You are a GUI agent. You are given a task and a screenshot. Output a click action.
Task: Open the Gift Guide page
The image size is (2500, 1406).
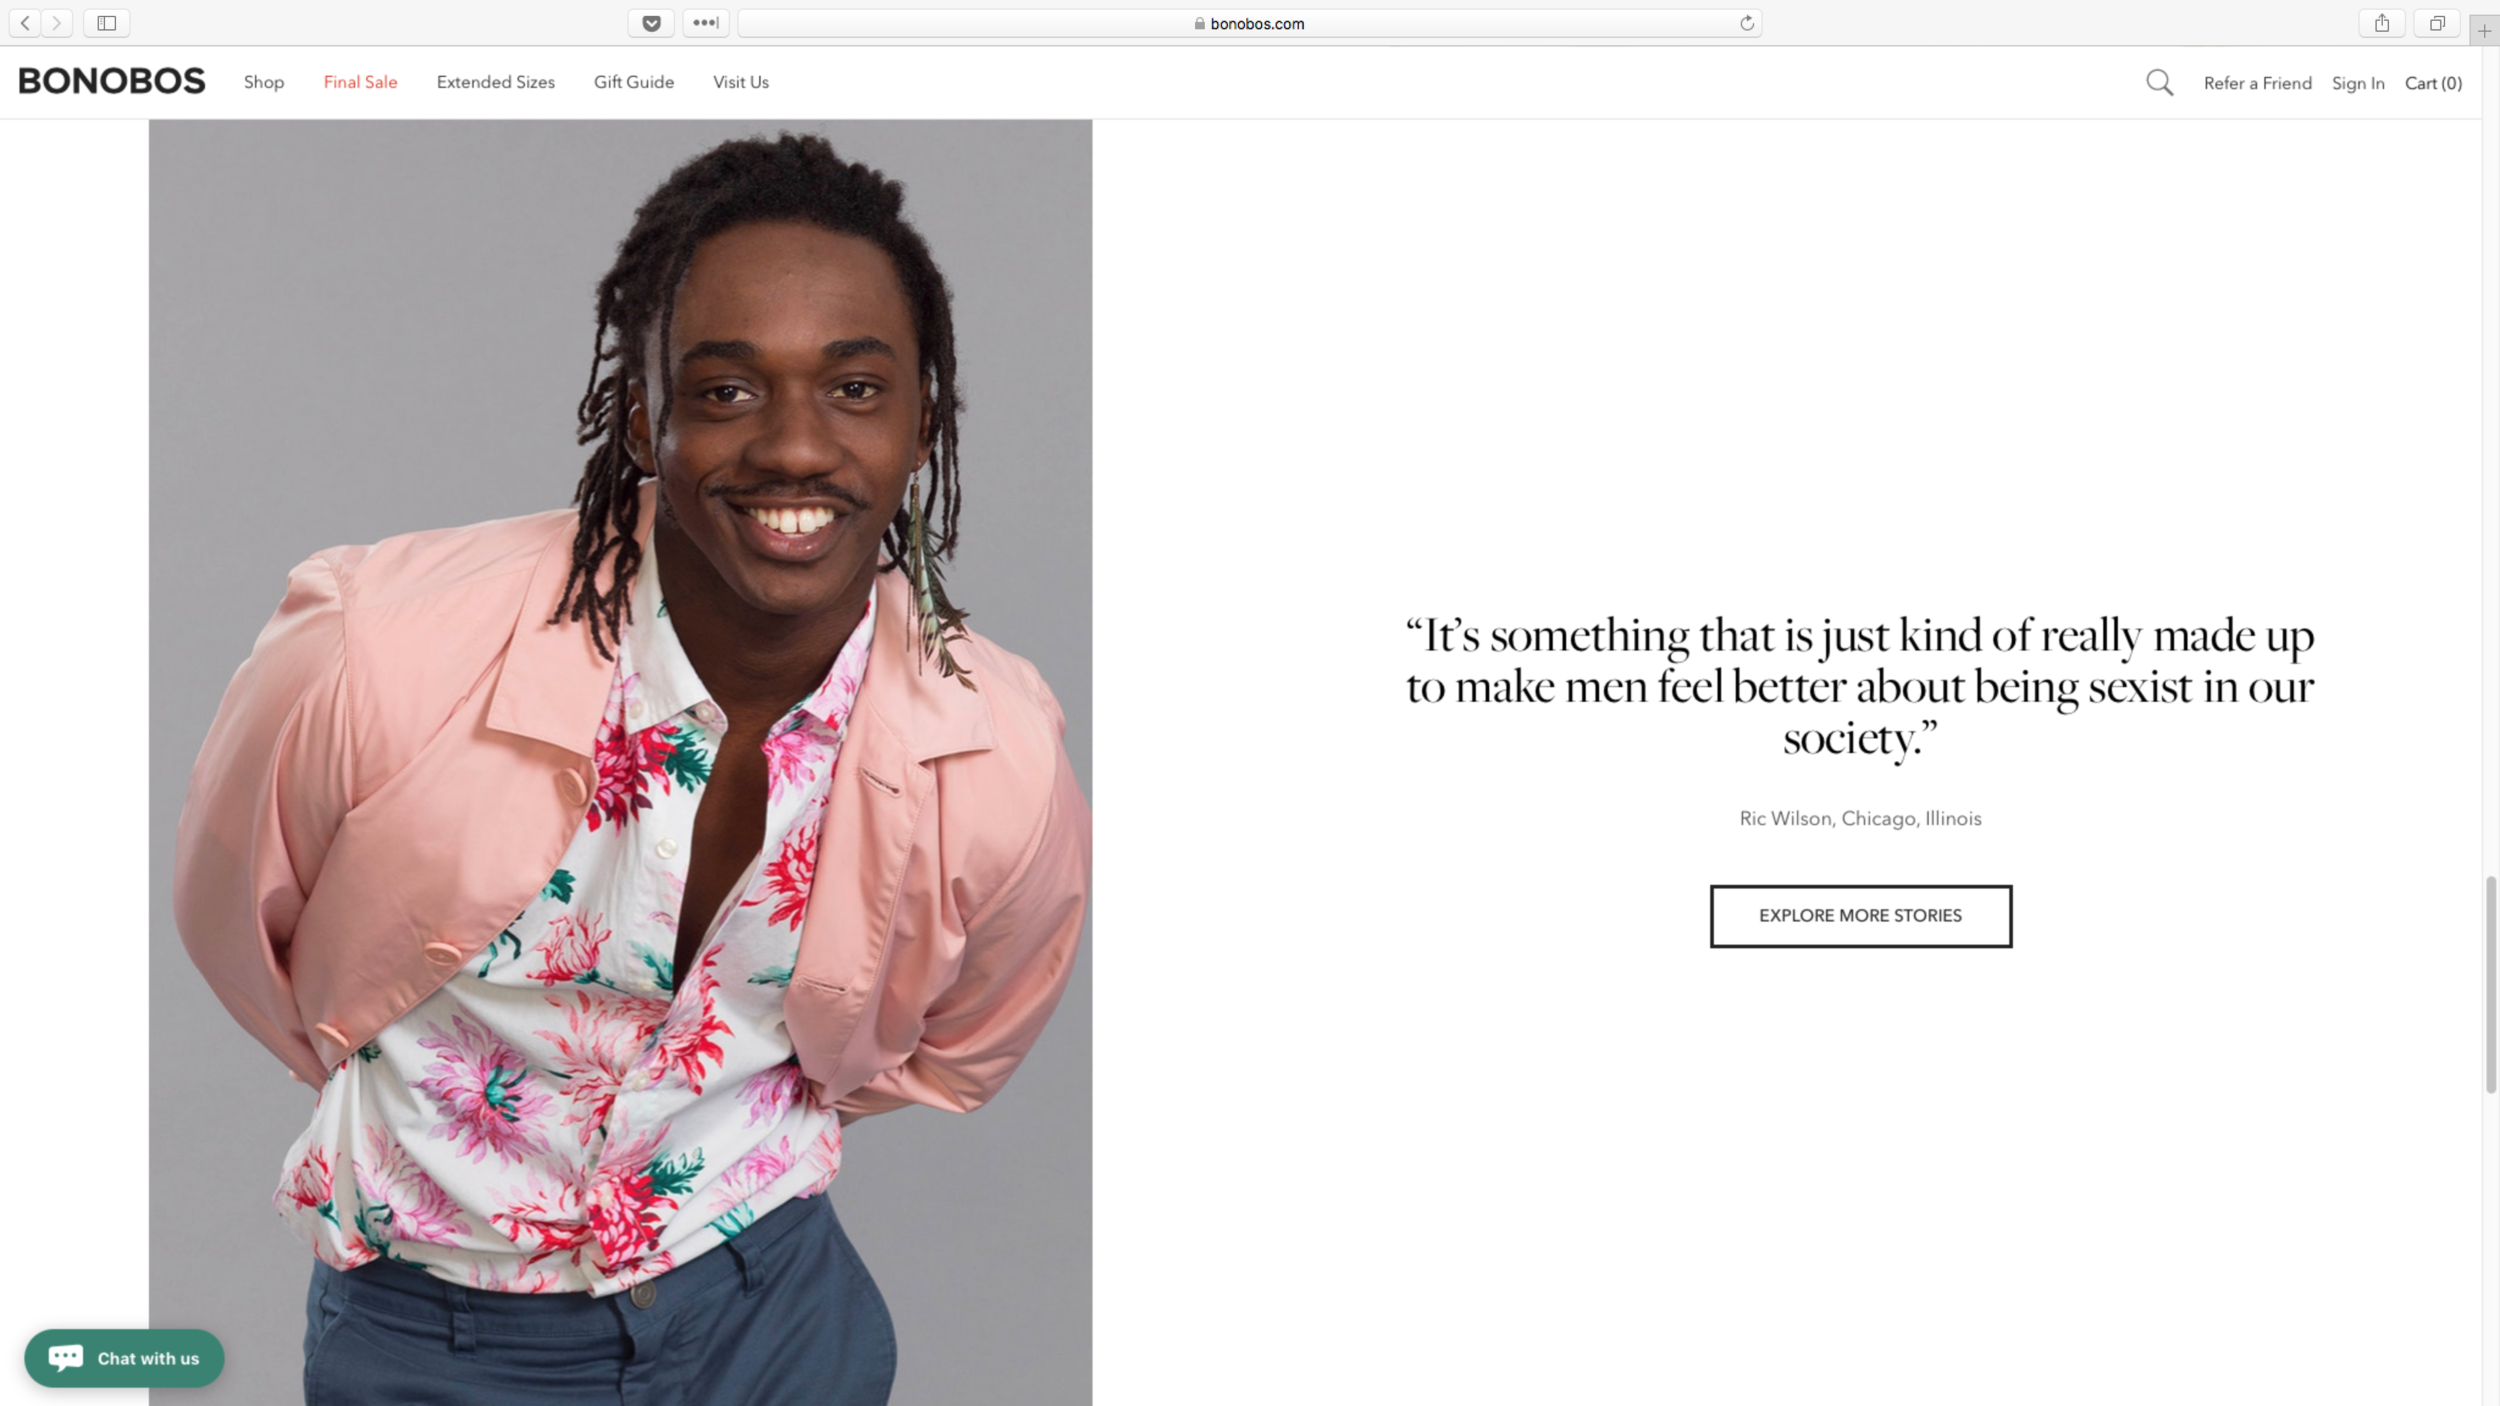click(x=634, y=82)
